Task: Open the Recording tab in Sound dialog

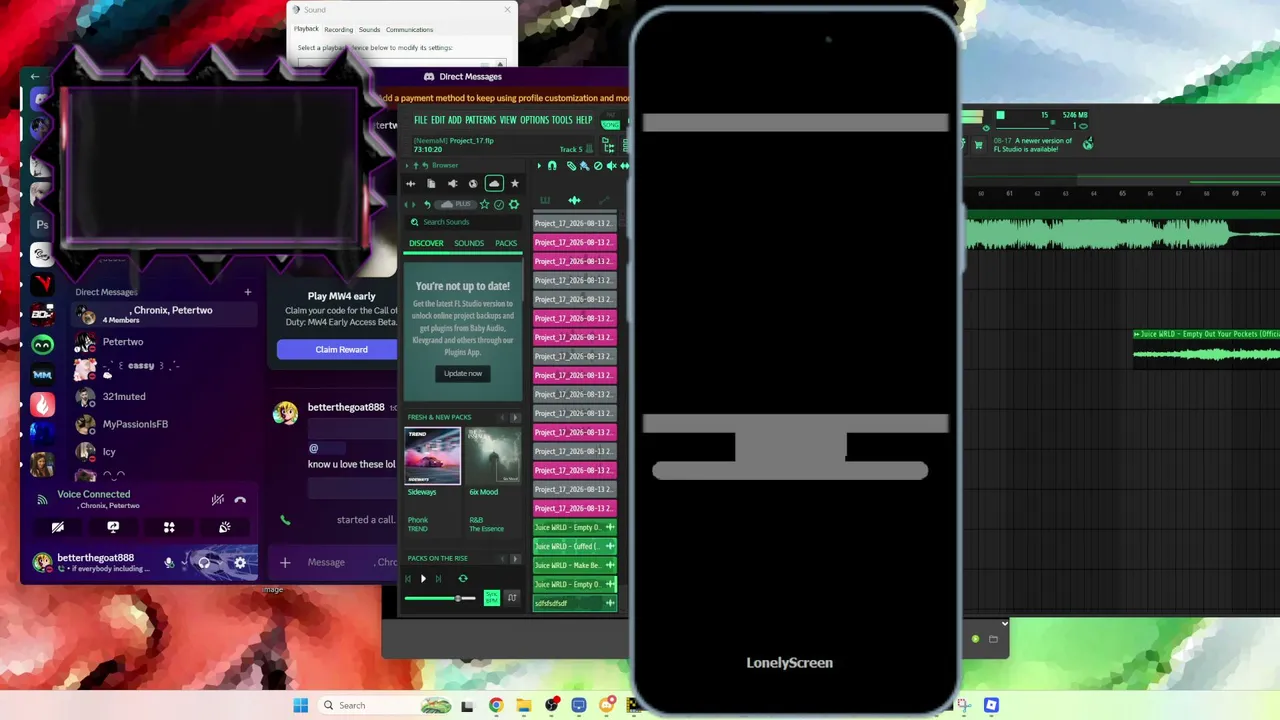Action: tap(338, 30)
